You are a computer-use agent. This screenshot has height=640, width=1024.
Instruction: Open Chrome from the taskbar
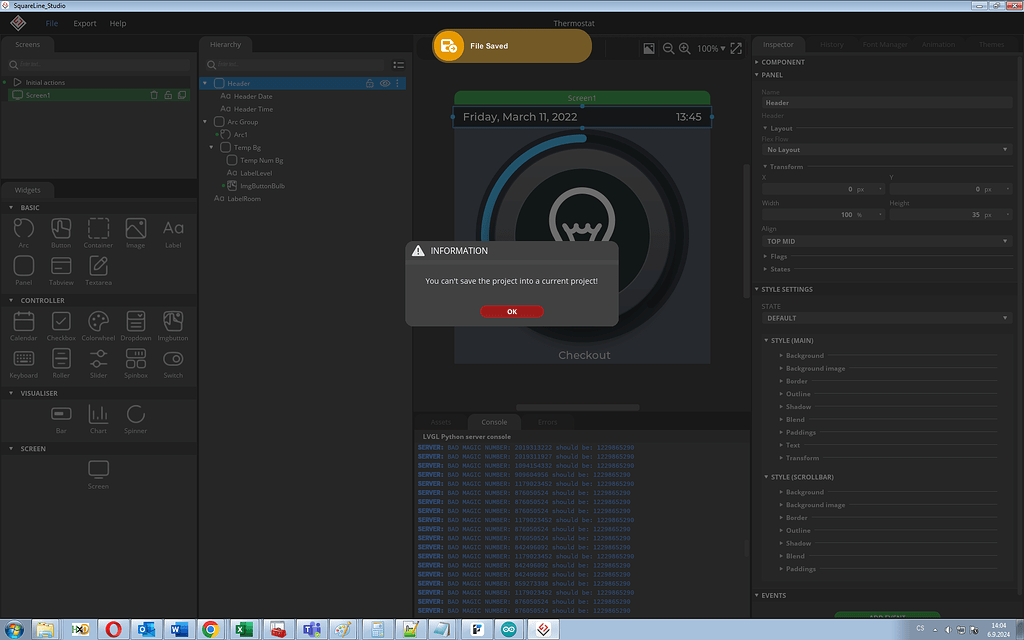(210, 629)
